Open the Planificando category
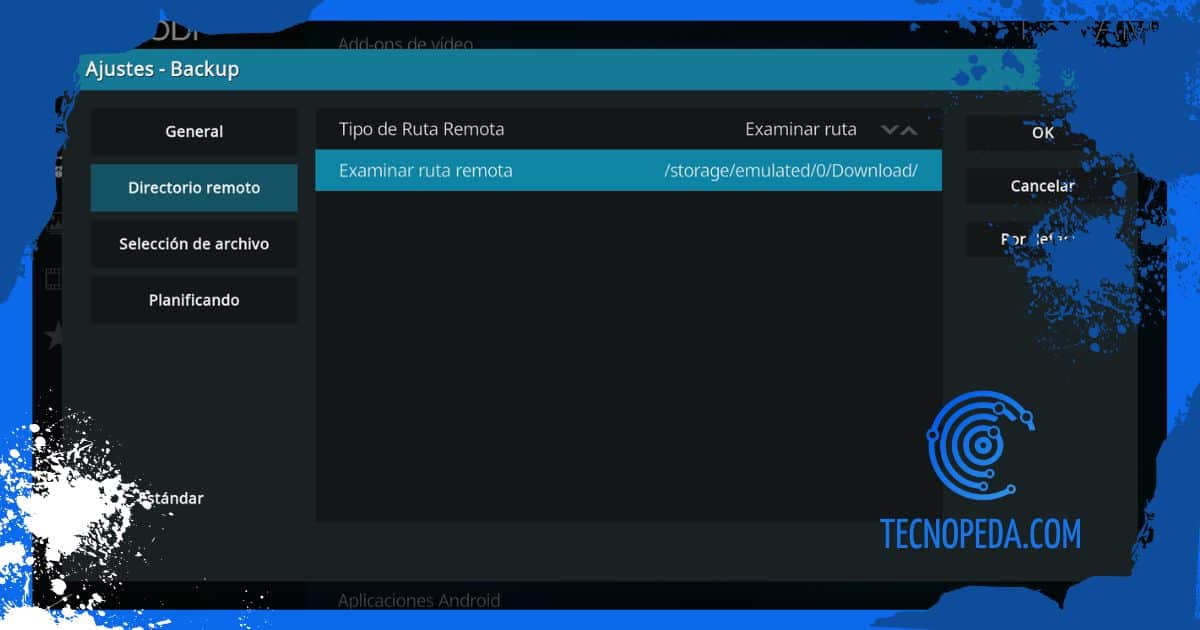1200x630 pixels. point(194,300)
